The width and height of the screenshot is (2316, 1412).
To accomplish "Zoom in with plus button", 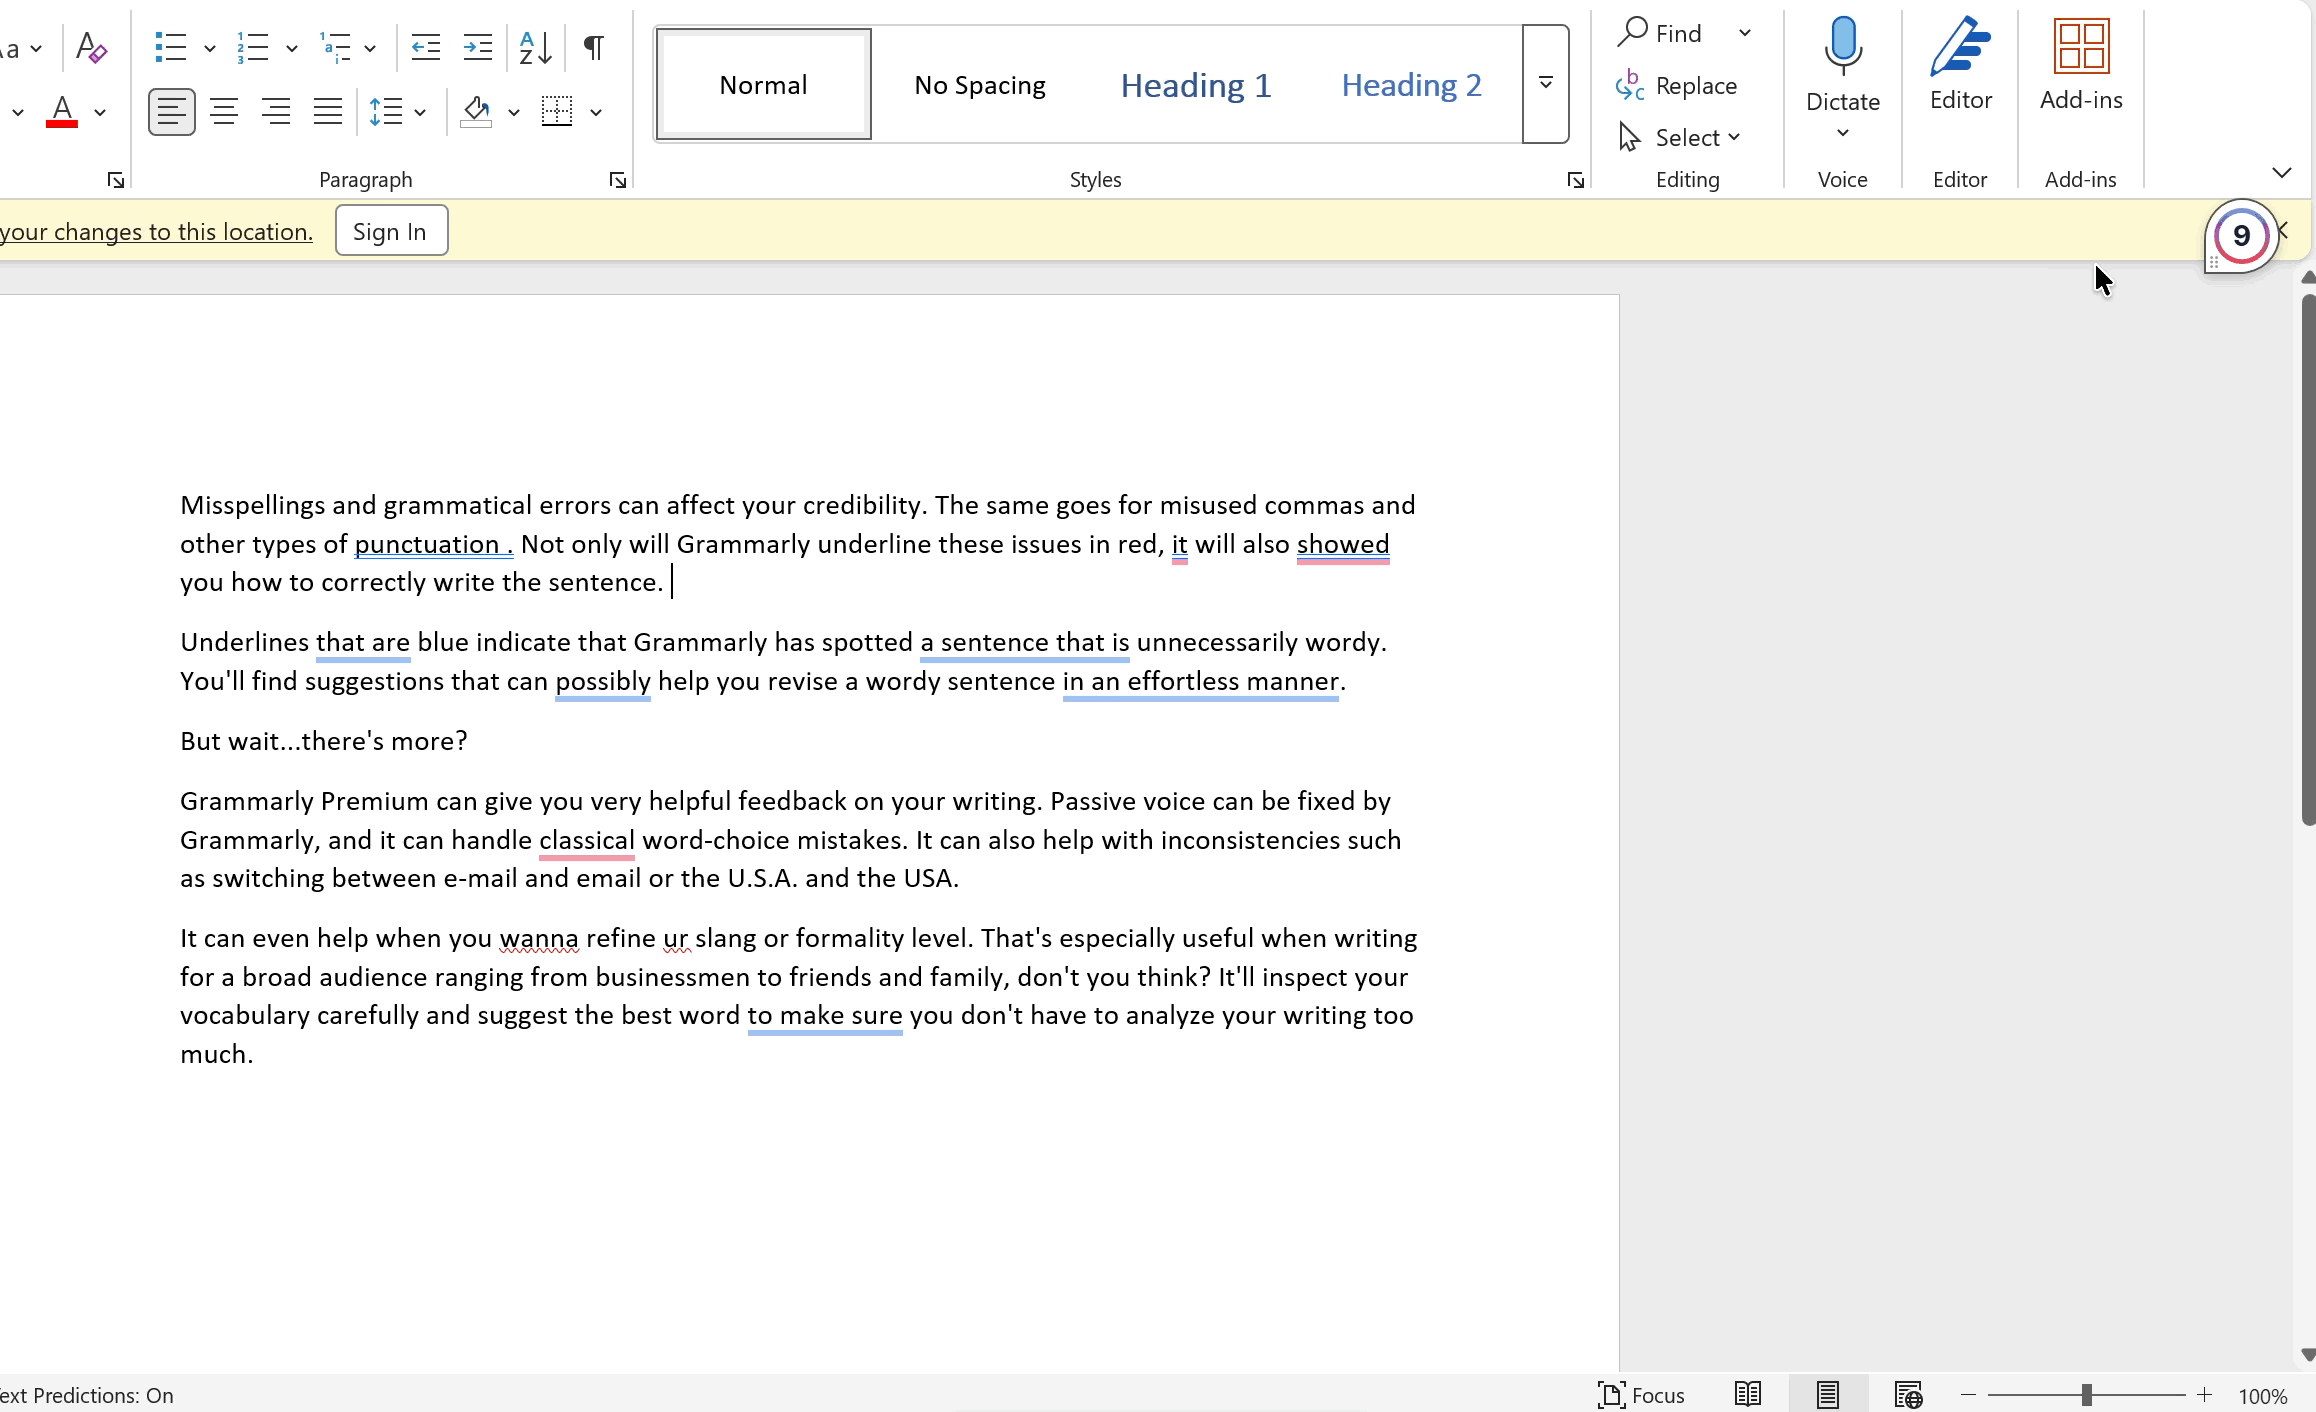I will [x=2204, y=1395].
